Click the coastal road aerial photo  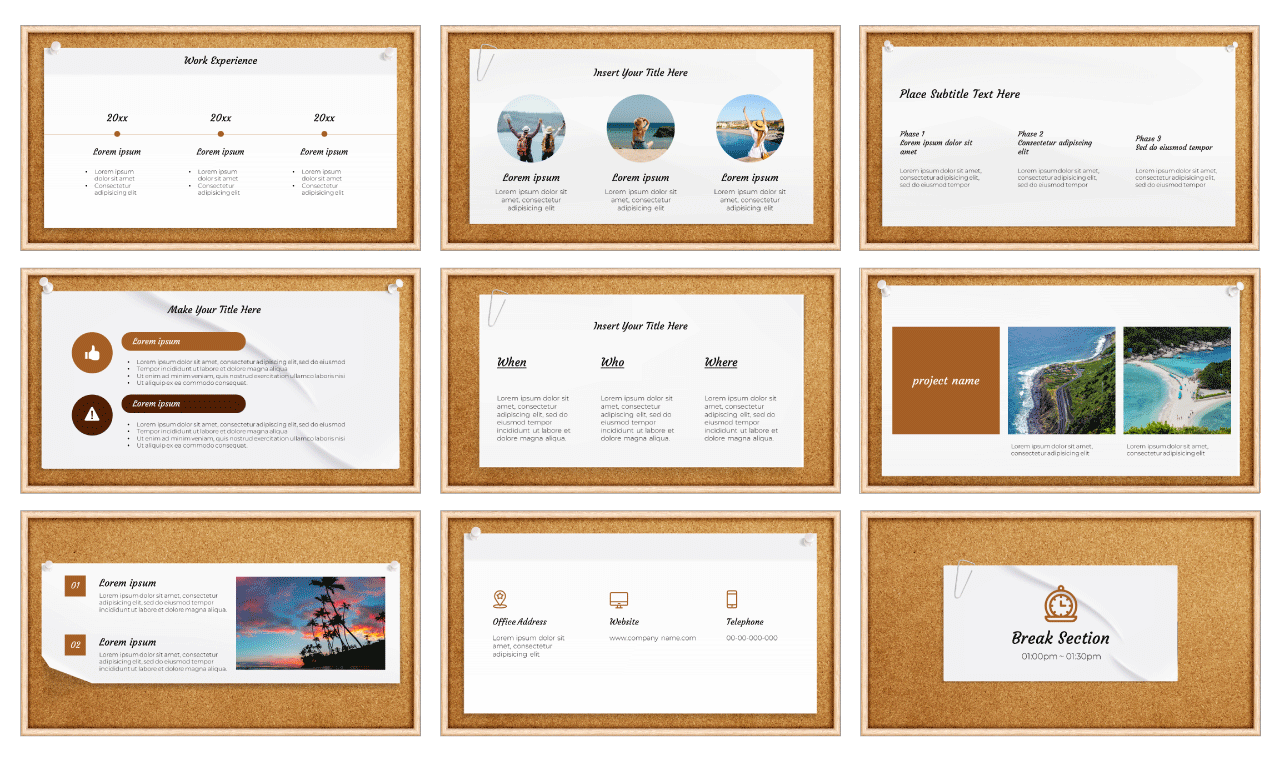[1061, 381]
